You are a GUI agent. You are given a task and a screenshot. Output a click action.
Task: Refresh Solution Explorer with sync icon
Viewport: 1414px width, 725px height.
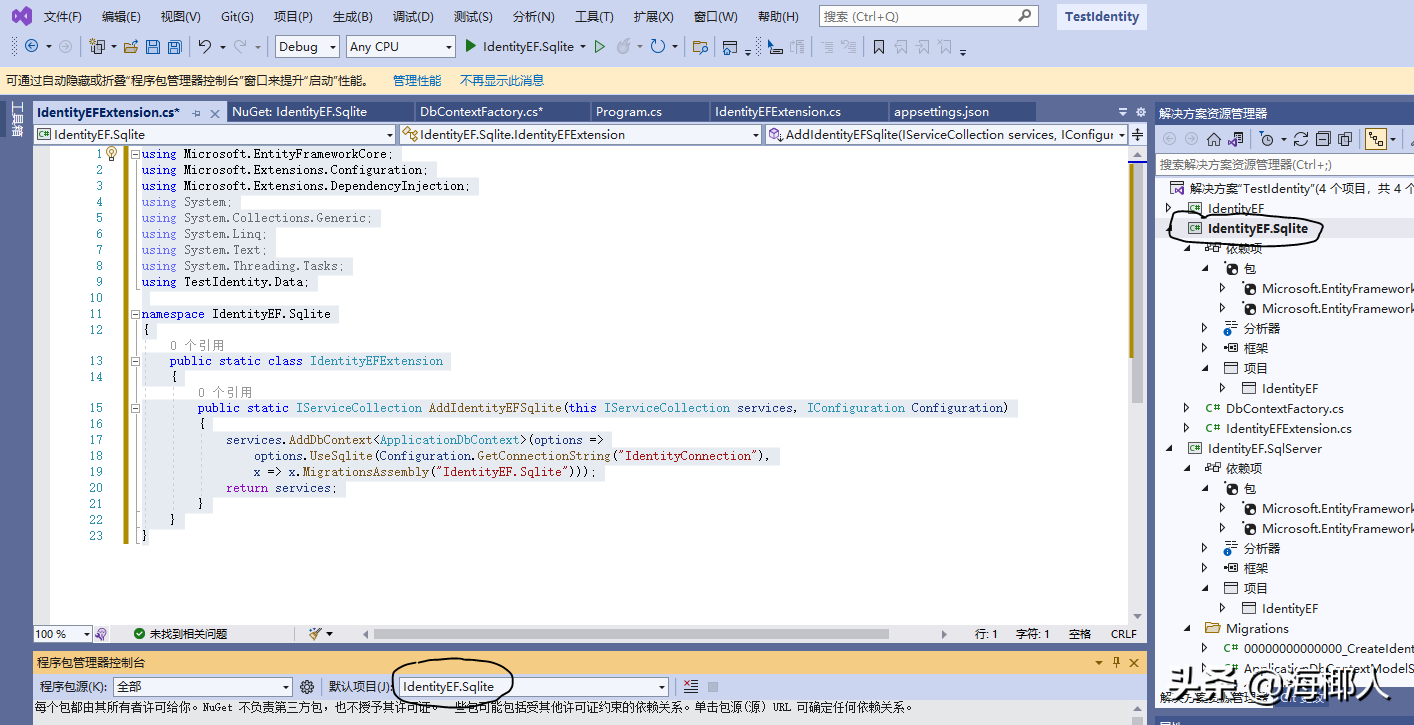[x=1300, y=139]
